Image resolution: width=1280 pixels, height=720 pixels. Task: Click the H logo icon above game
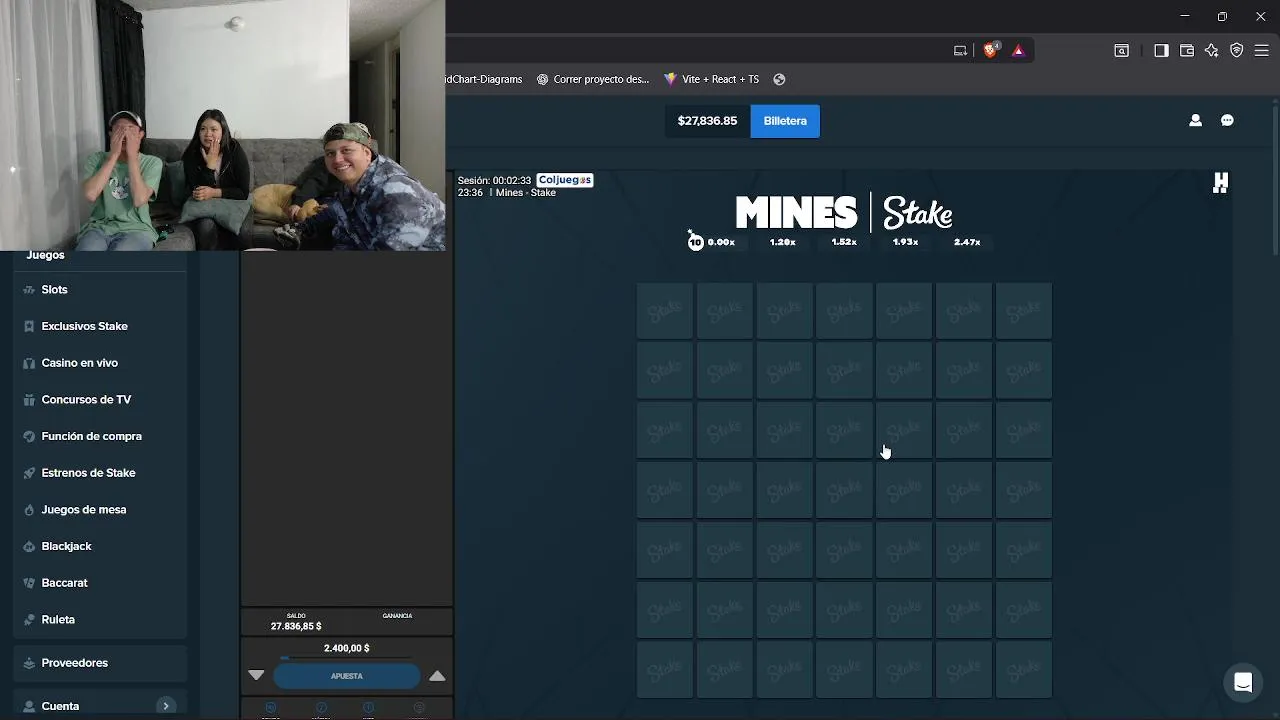tap(1220, 182)
